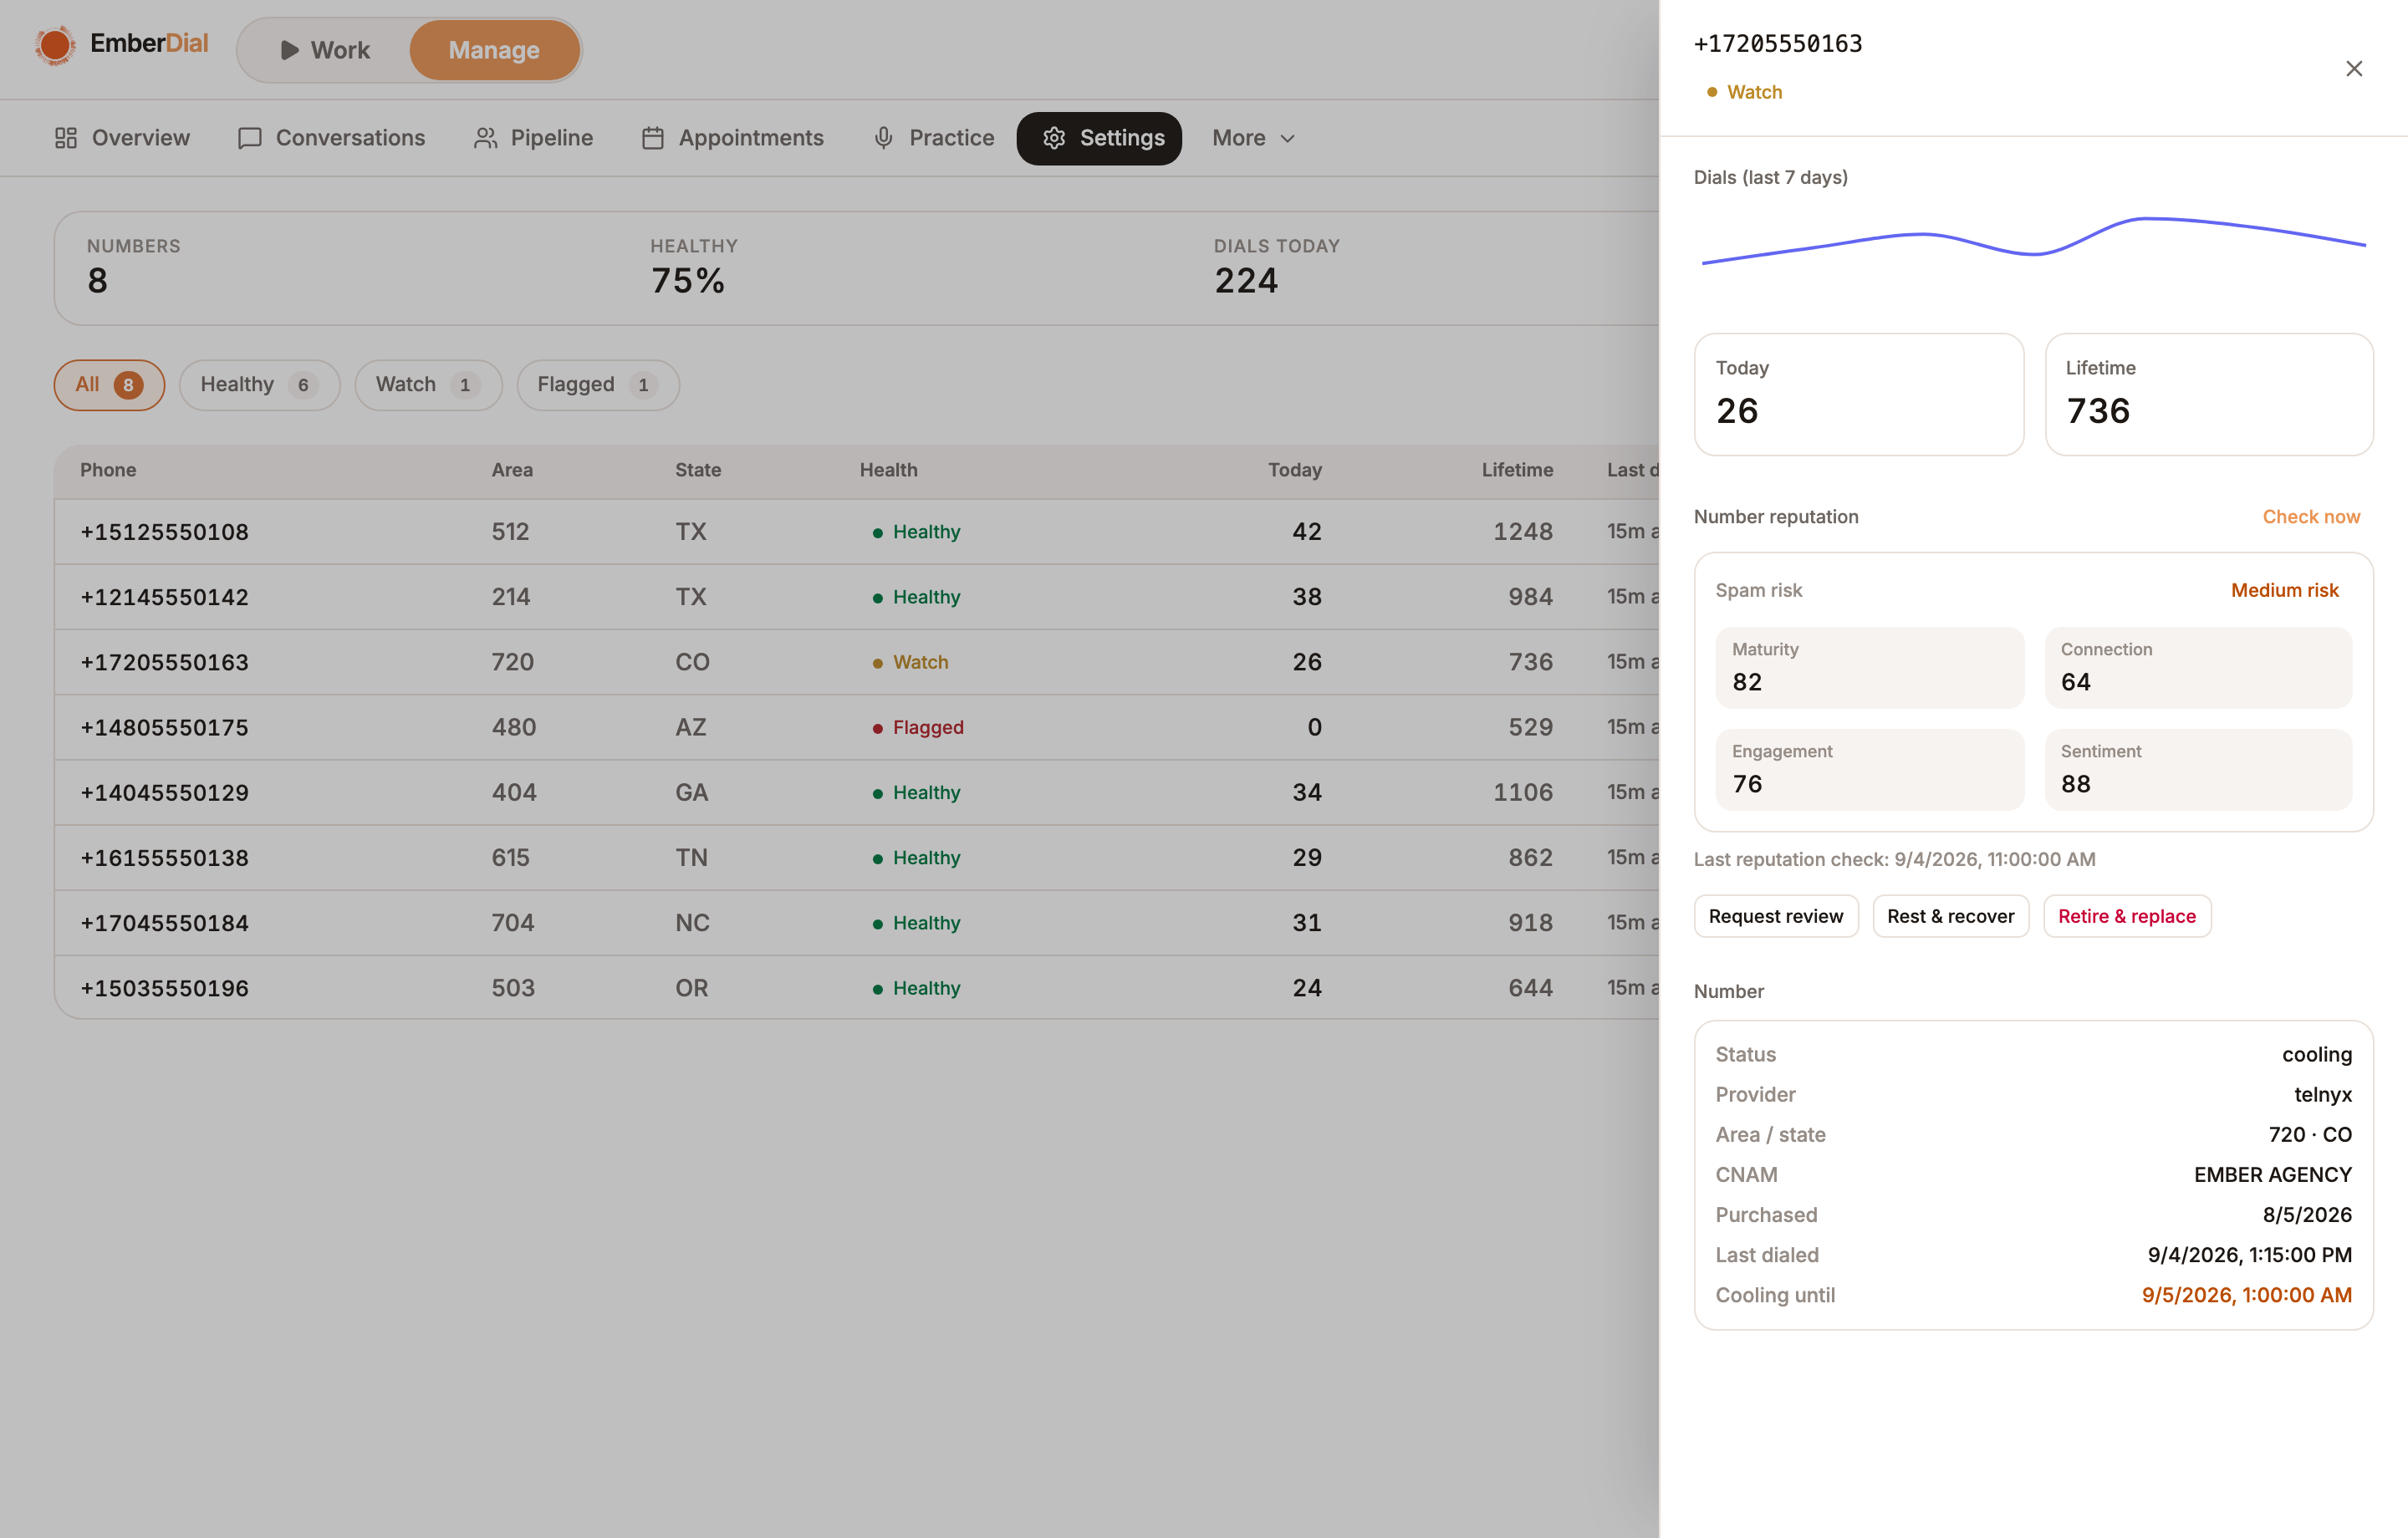Viewport: 2408px width, 1538px height.
Task: Open the Appointments tab
Action: pos(732,138)
